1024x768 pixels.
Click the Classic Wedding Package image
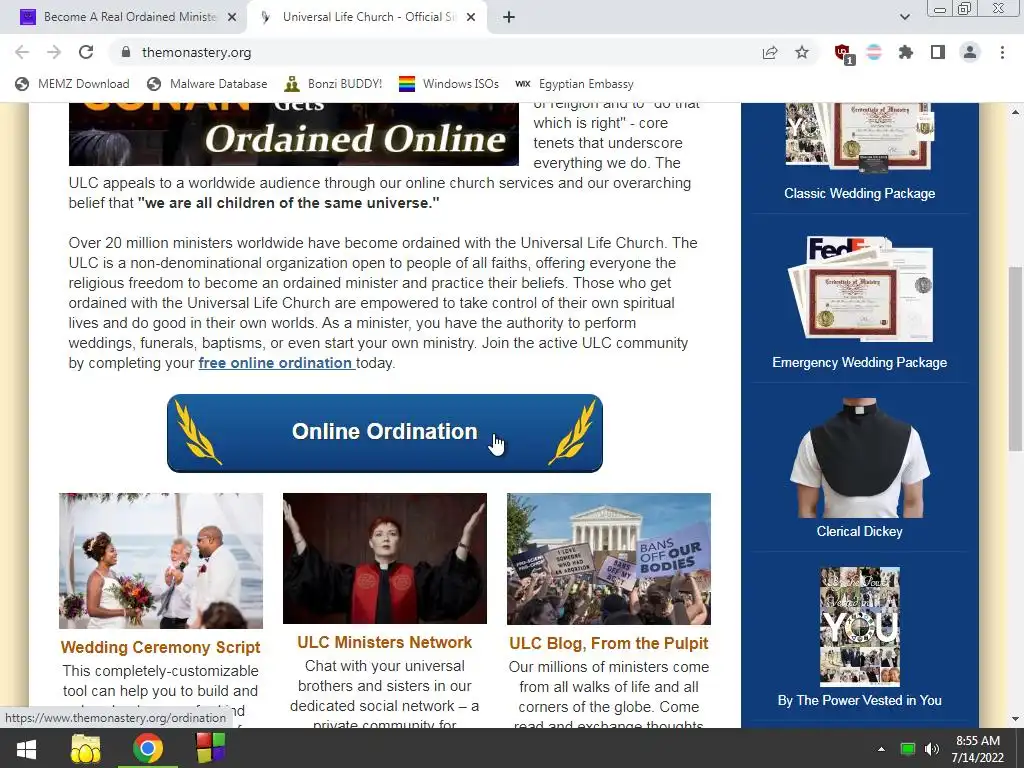click(x=859, y=137)
